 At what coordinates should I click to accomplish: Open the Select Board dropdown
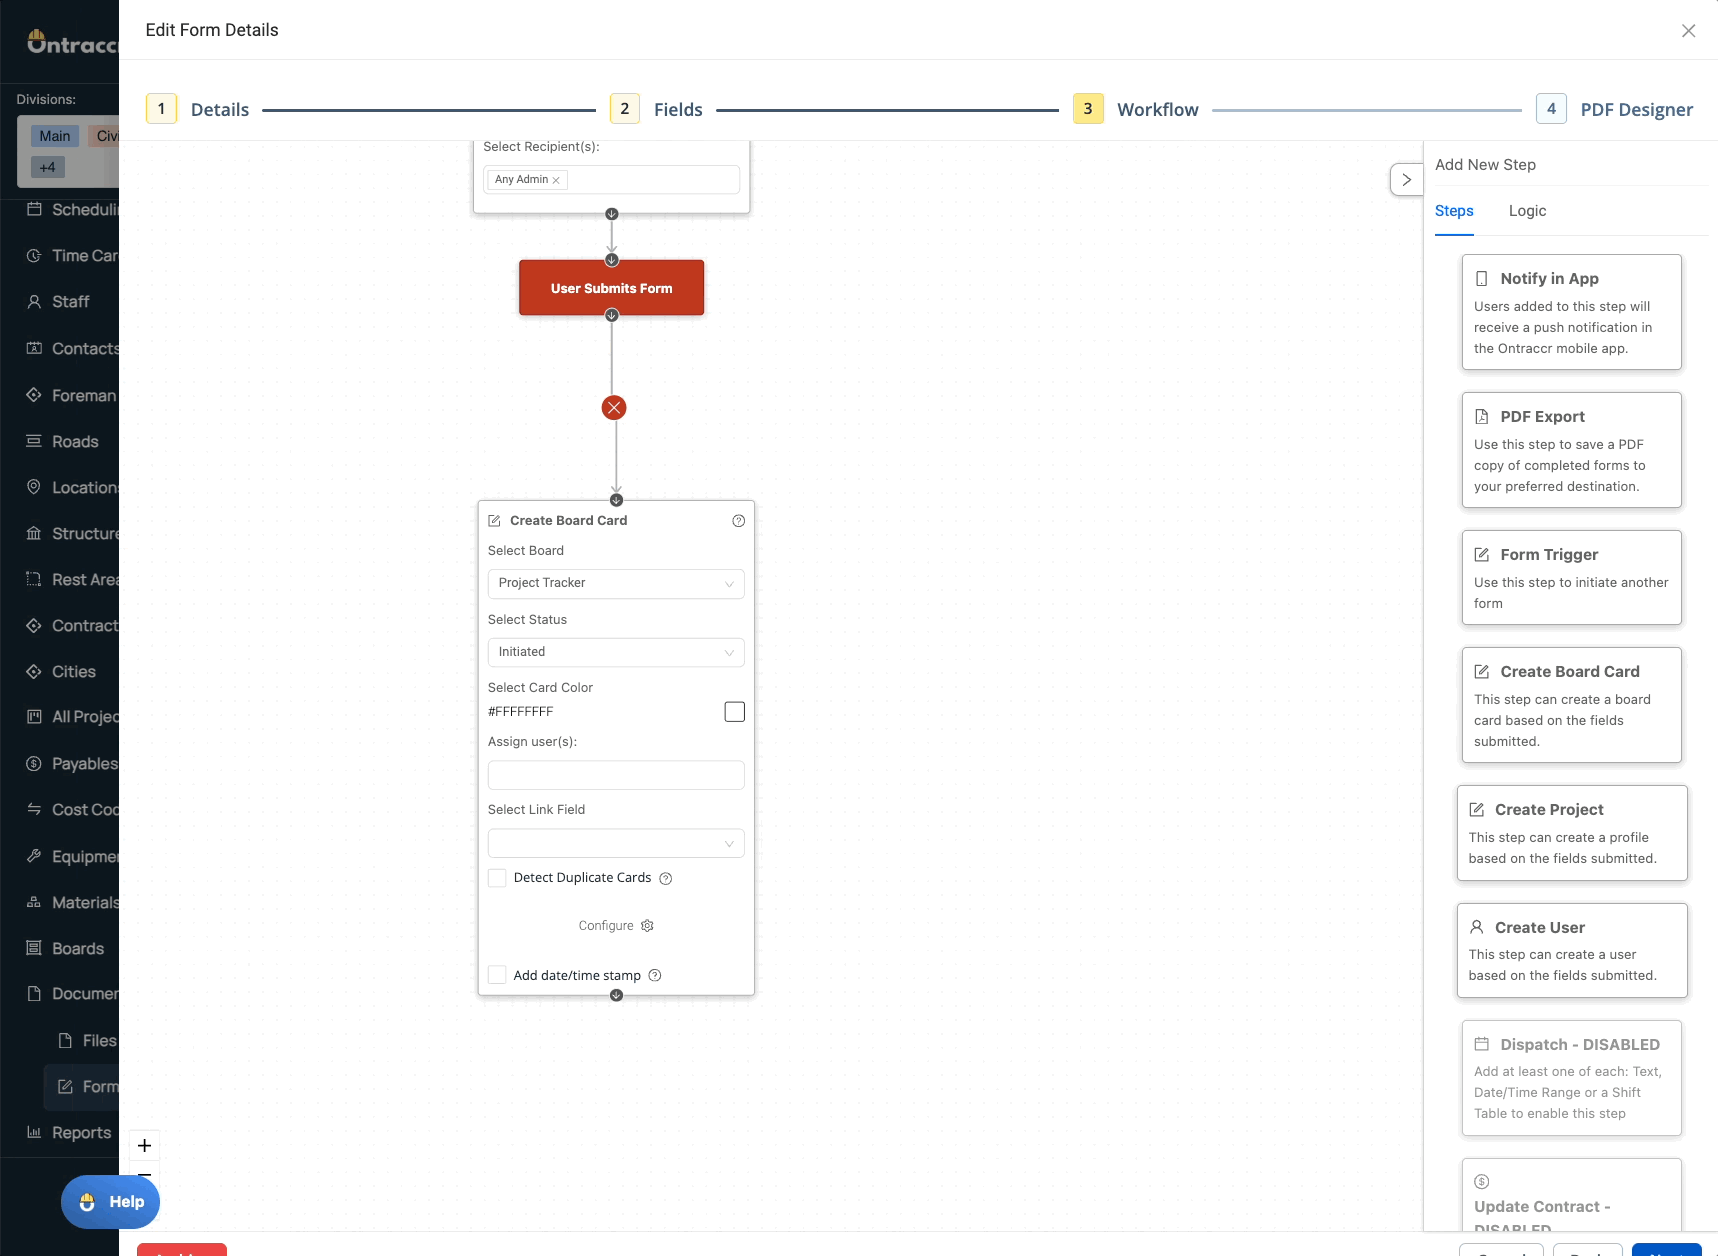tap(616, 584)
